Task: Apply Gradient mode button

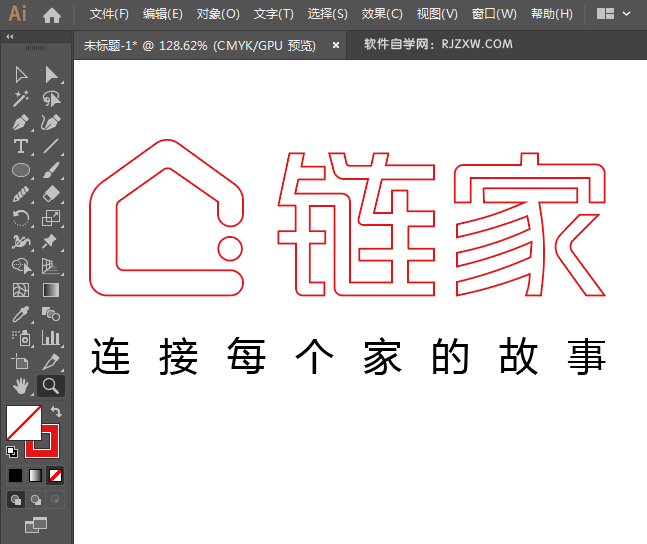Action: pos(35,475)
